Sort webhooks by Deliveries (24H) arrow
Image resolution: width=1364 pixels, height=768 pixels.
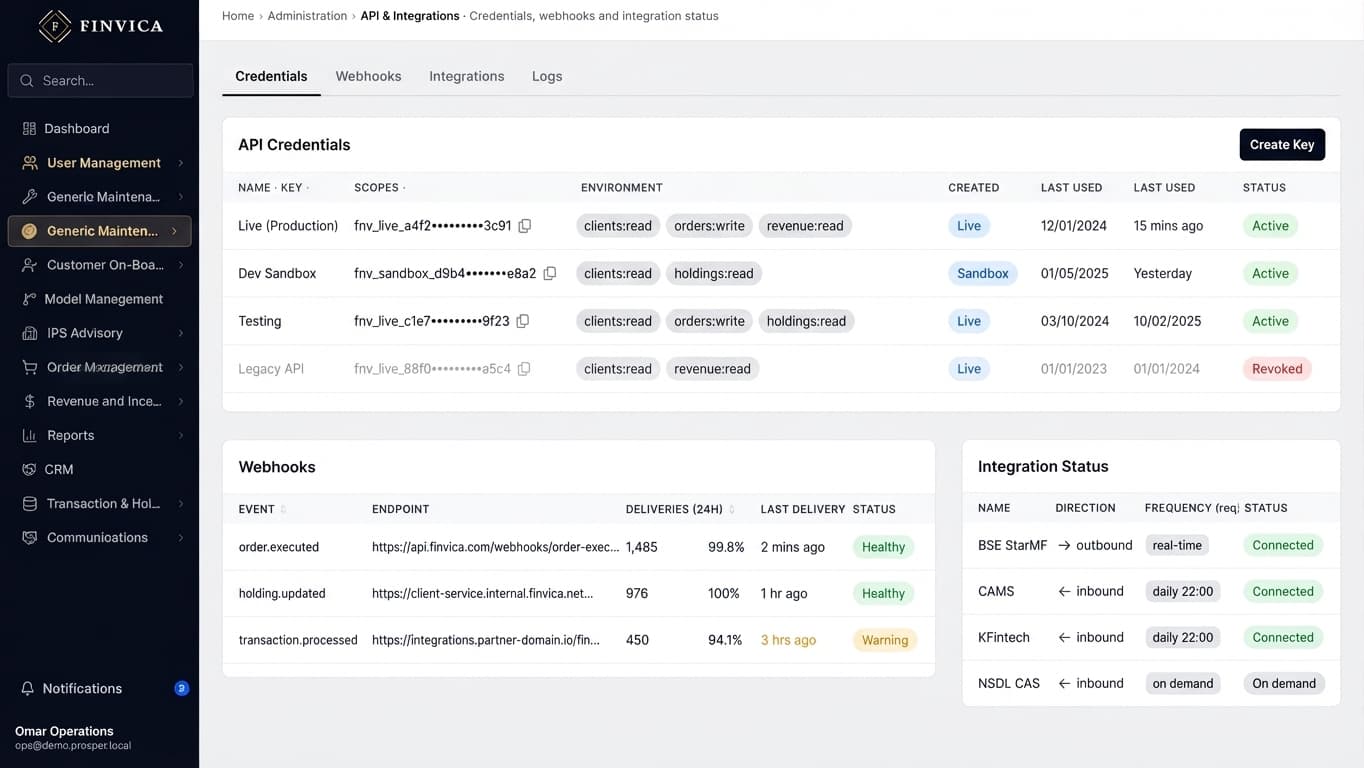tap(731, 509)
